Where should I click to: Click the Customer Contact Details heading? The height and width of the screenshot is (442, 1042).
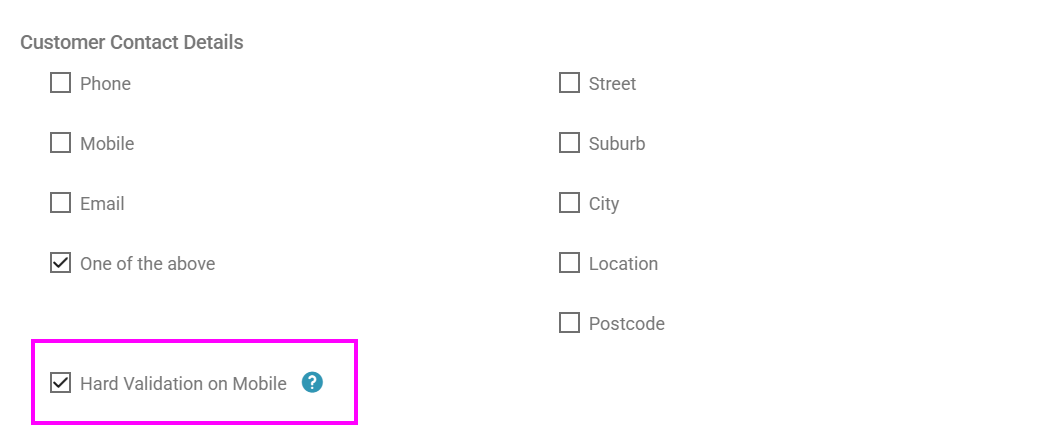tap(132, 43)
